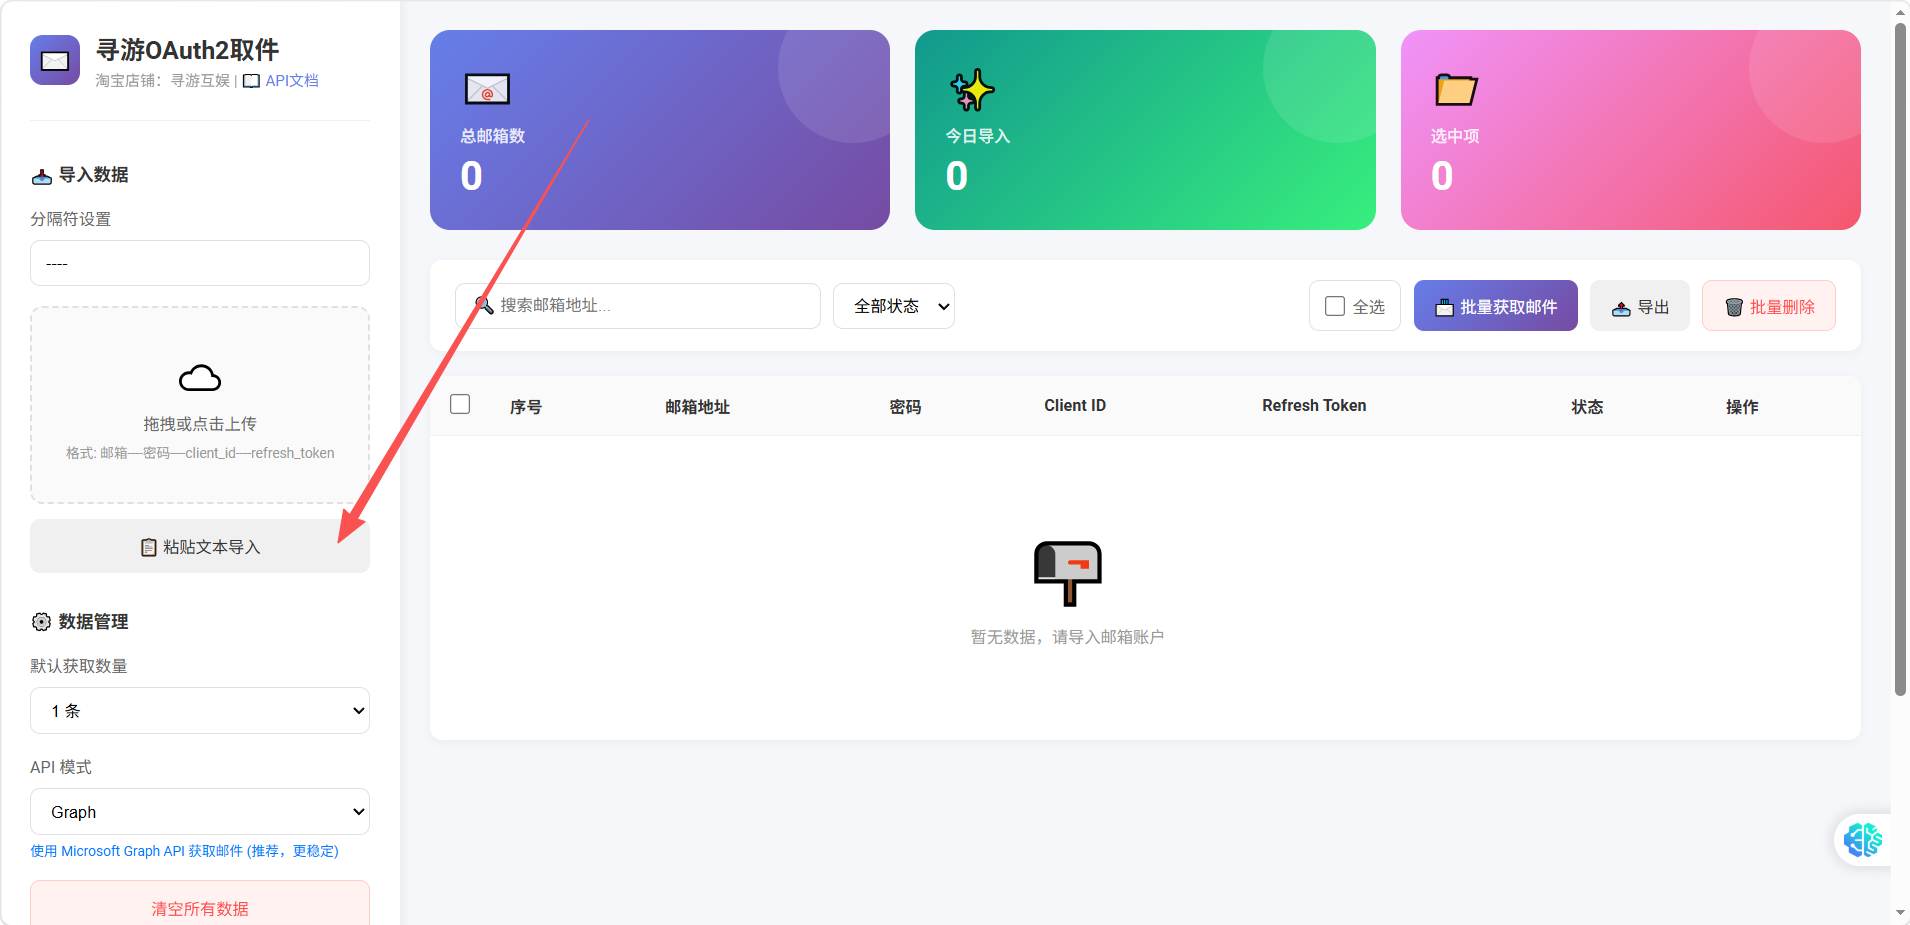1910x925 pixels.
Task: Click the Client ID column header
Action: [x=1075, y=406]
